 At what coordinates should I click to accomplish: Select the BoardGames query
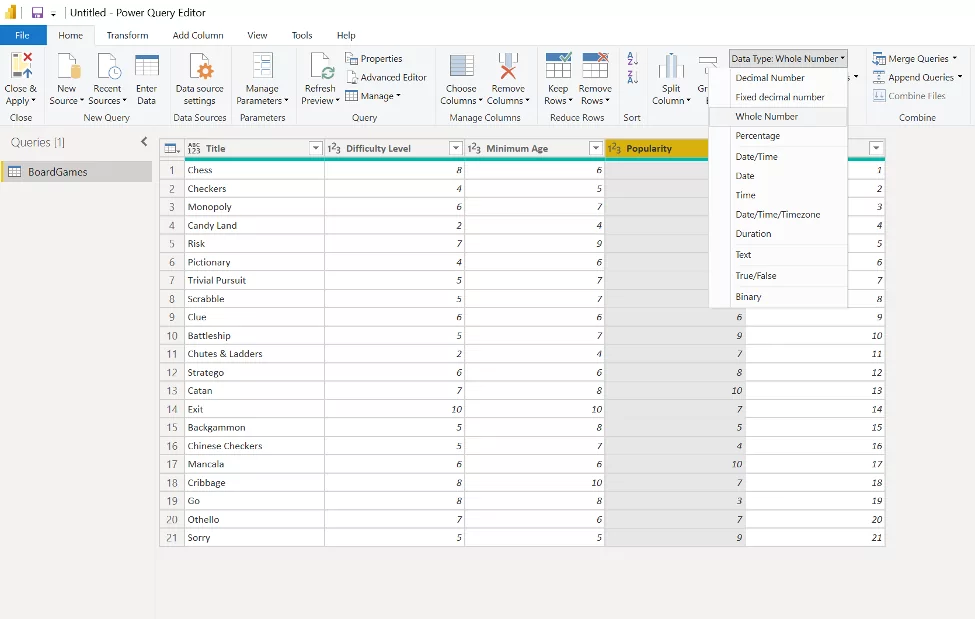tap(77, 172)
